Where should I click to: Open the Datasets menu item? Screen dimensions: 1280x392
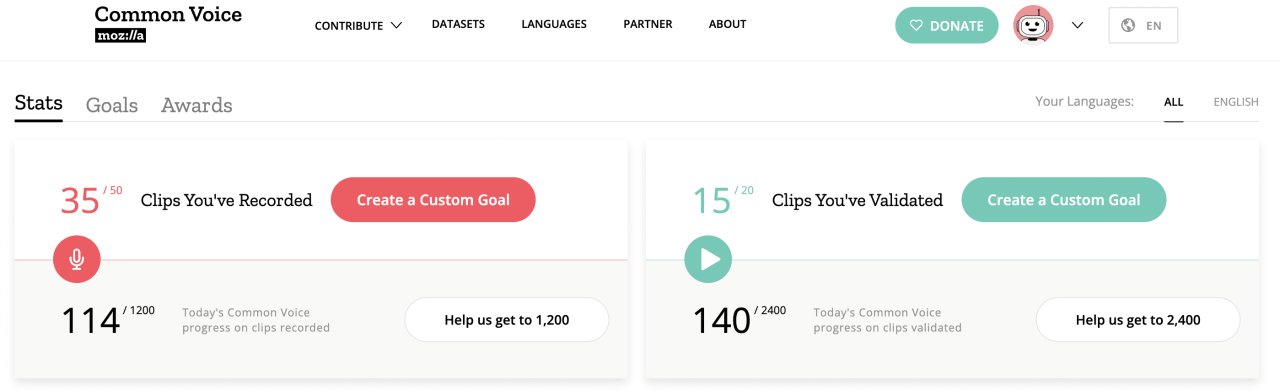[x=458, y=24]
